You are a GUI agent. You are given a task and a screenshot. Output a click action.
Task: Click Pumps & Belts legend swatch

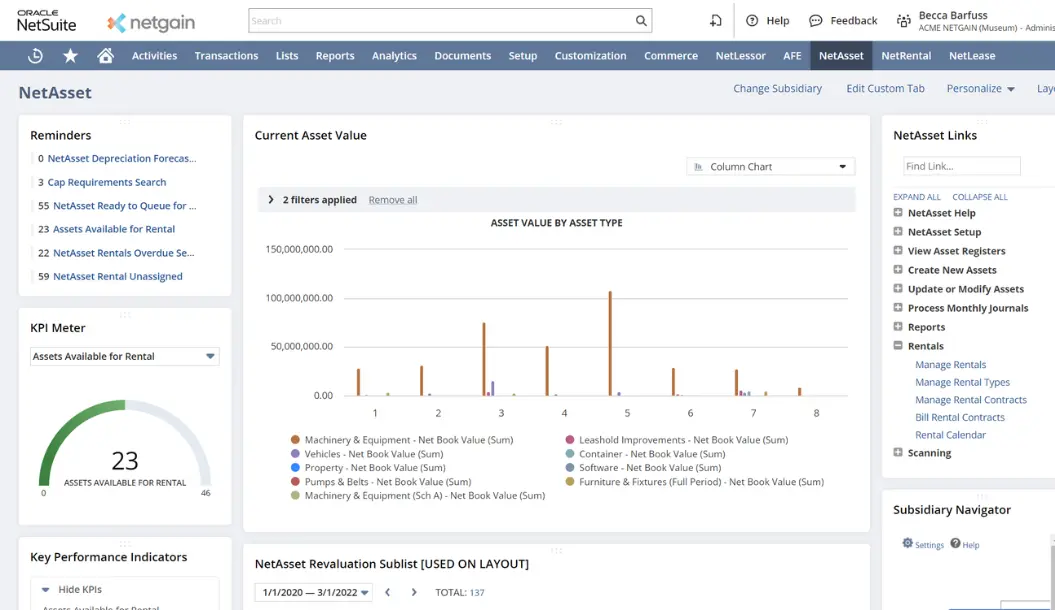coord(295,482)
